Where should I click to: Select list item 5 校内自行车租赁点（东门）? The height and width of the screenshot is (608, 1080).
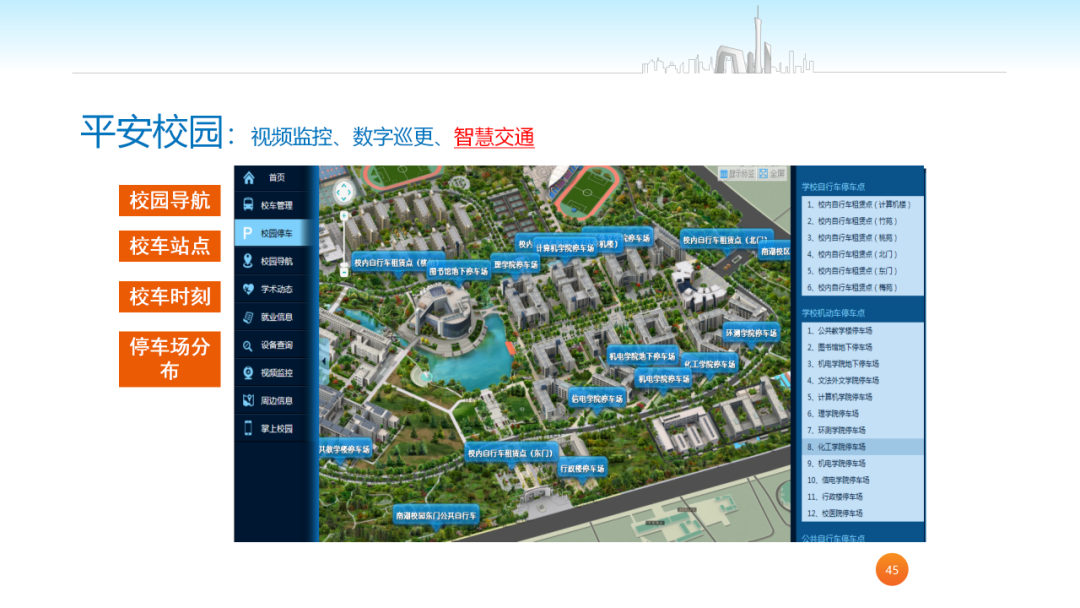(x=862, y=271)
